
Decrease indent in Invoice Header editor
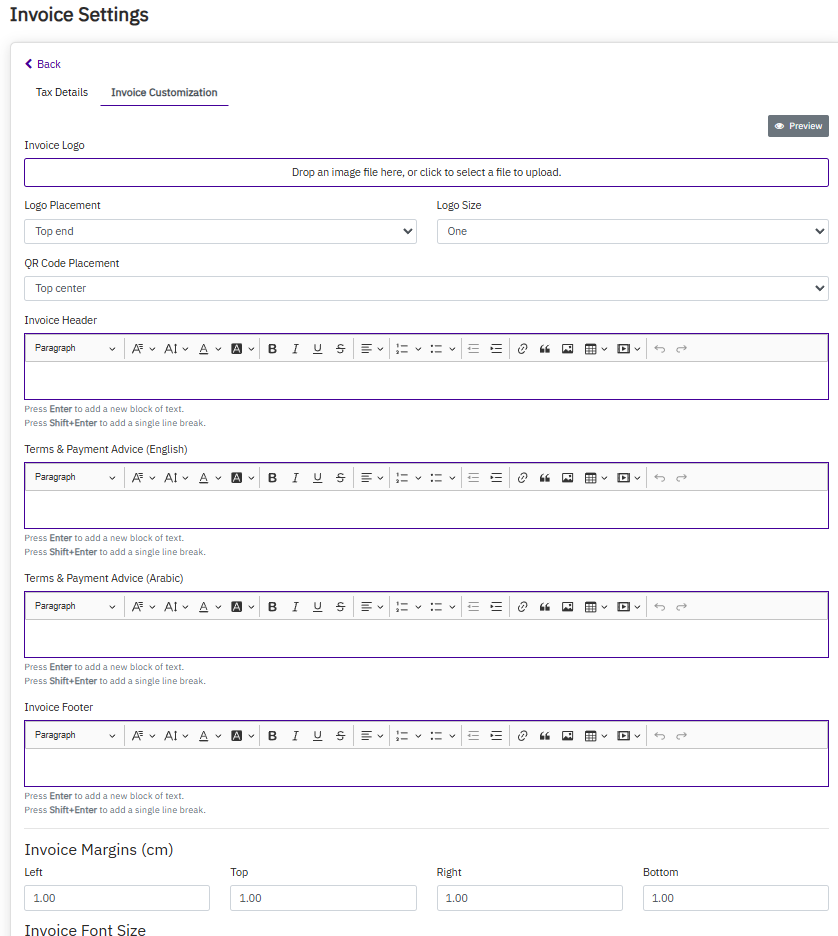tap(473, 349)
